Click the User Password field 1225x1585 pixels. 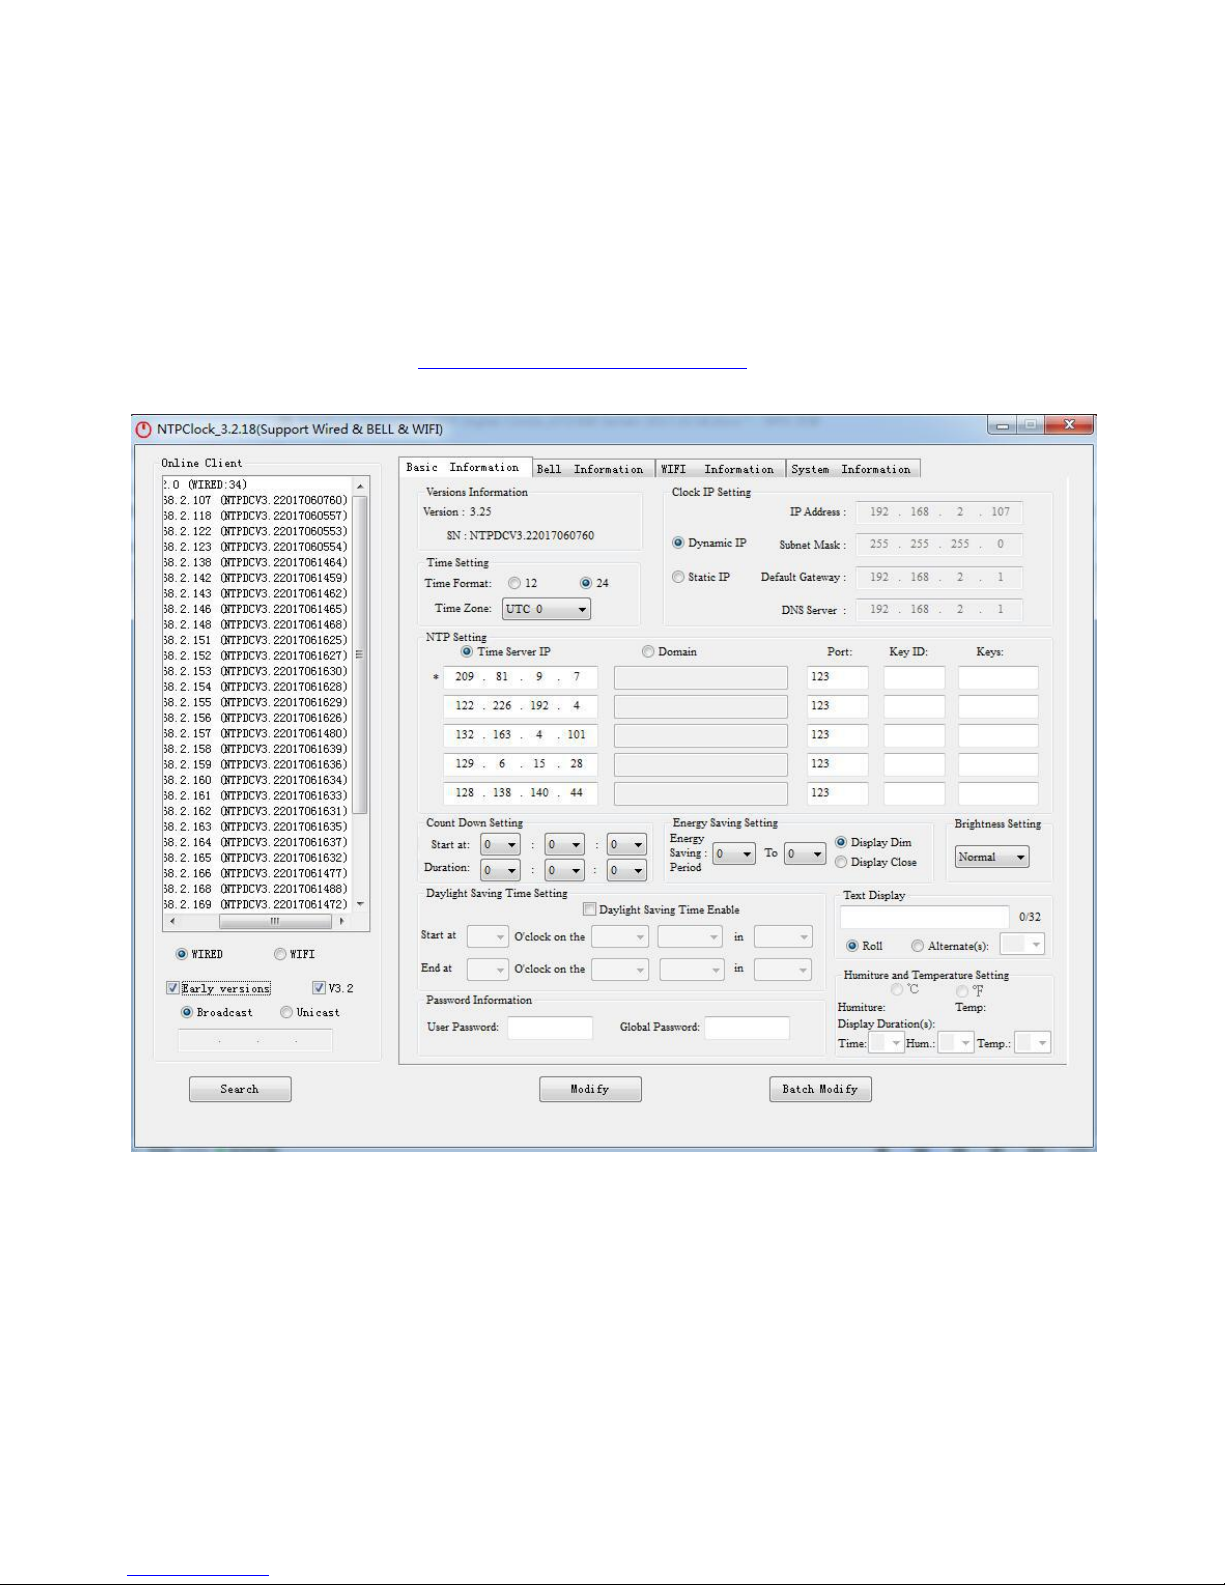coord(550,1028)
